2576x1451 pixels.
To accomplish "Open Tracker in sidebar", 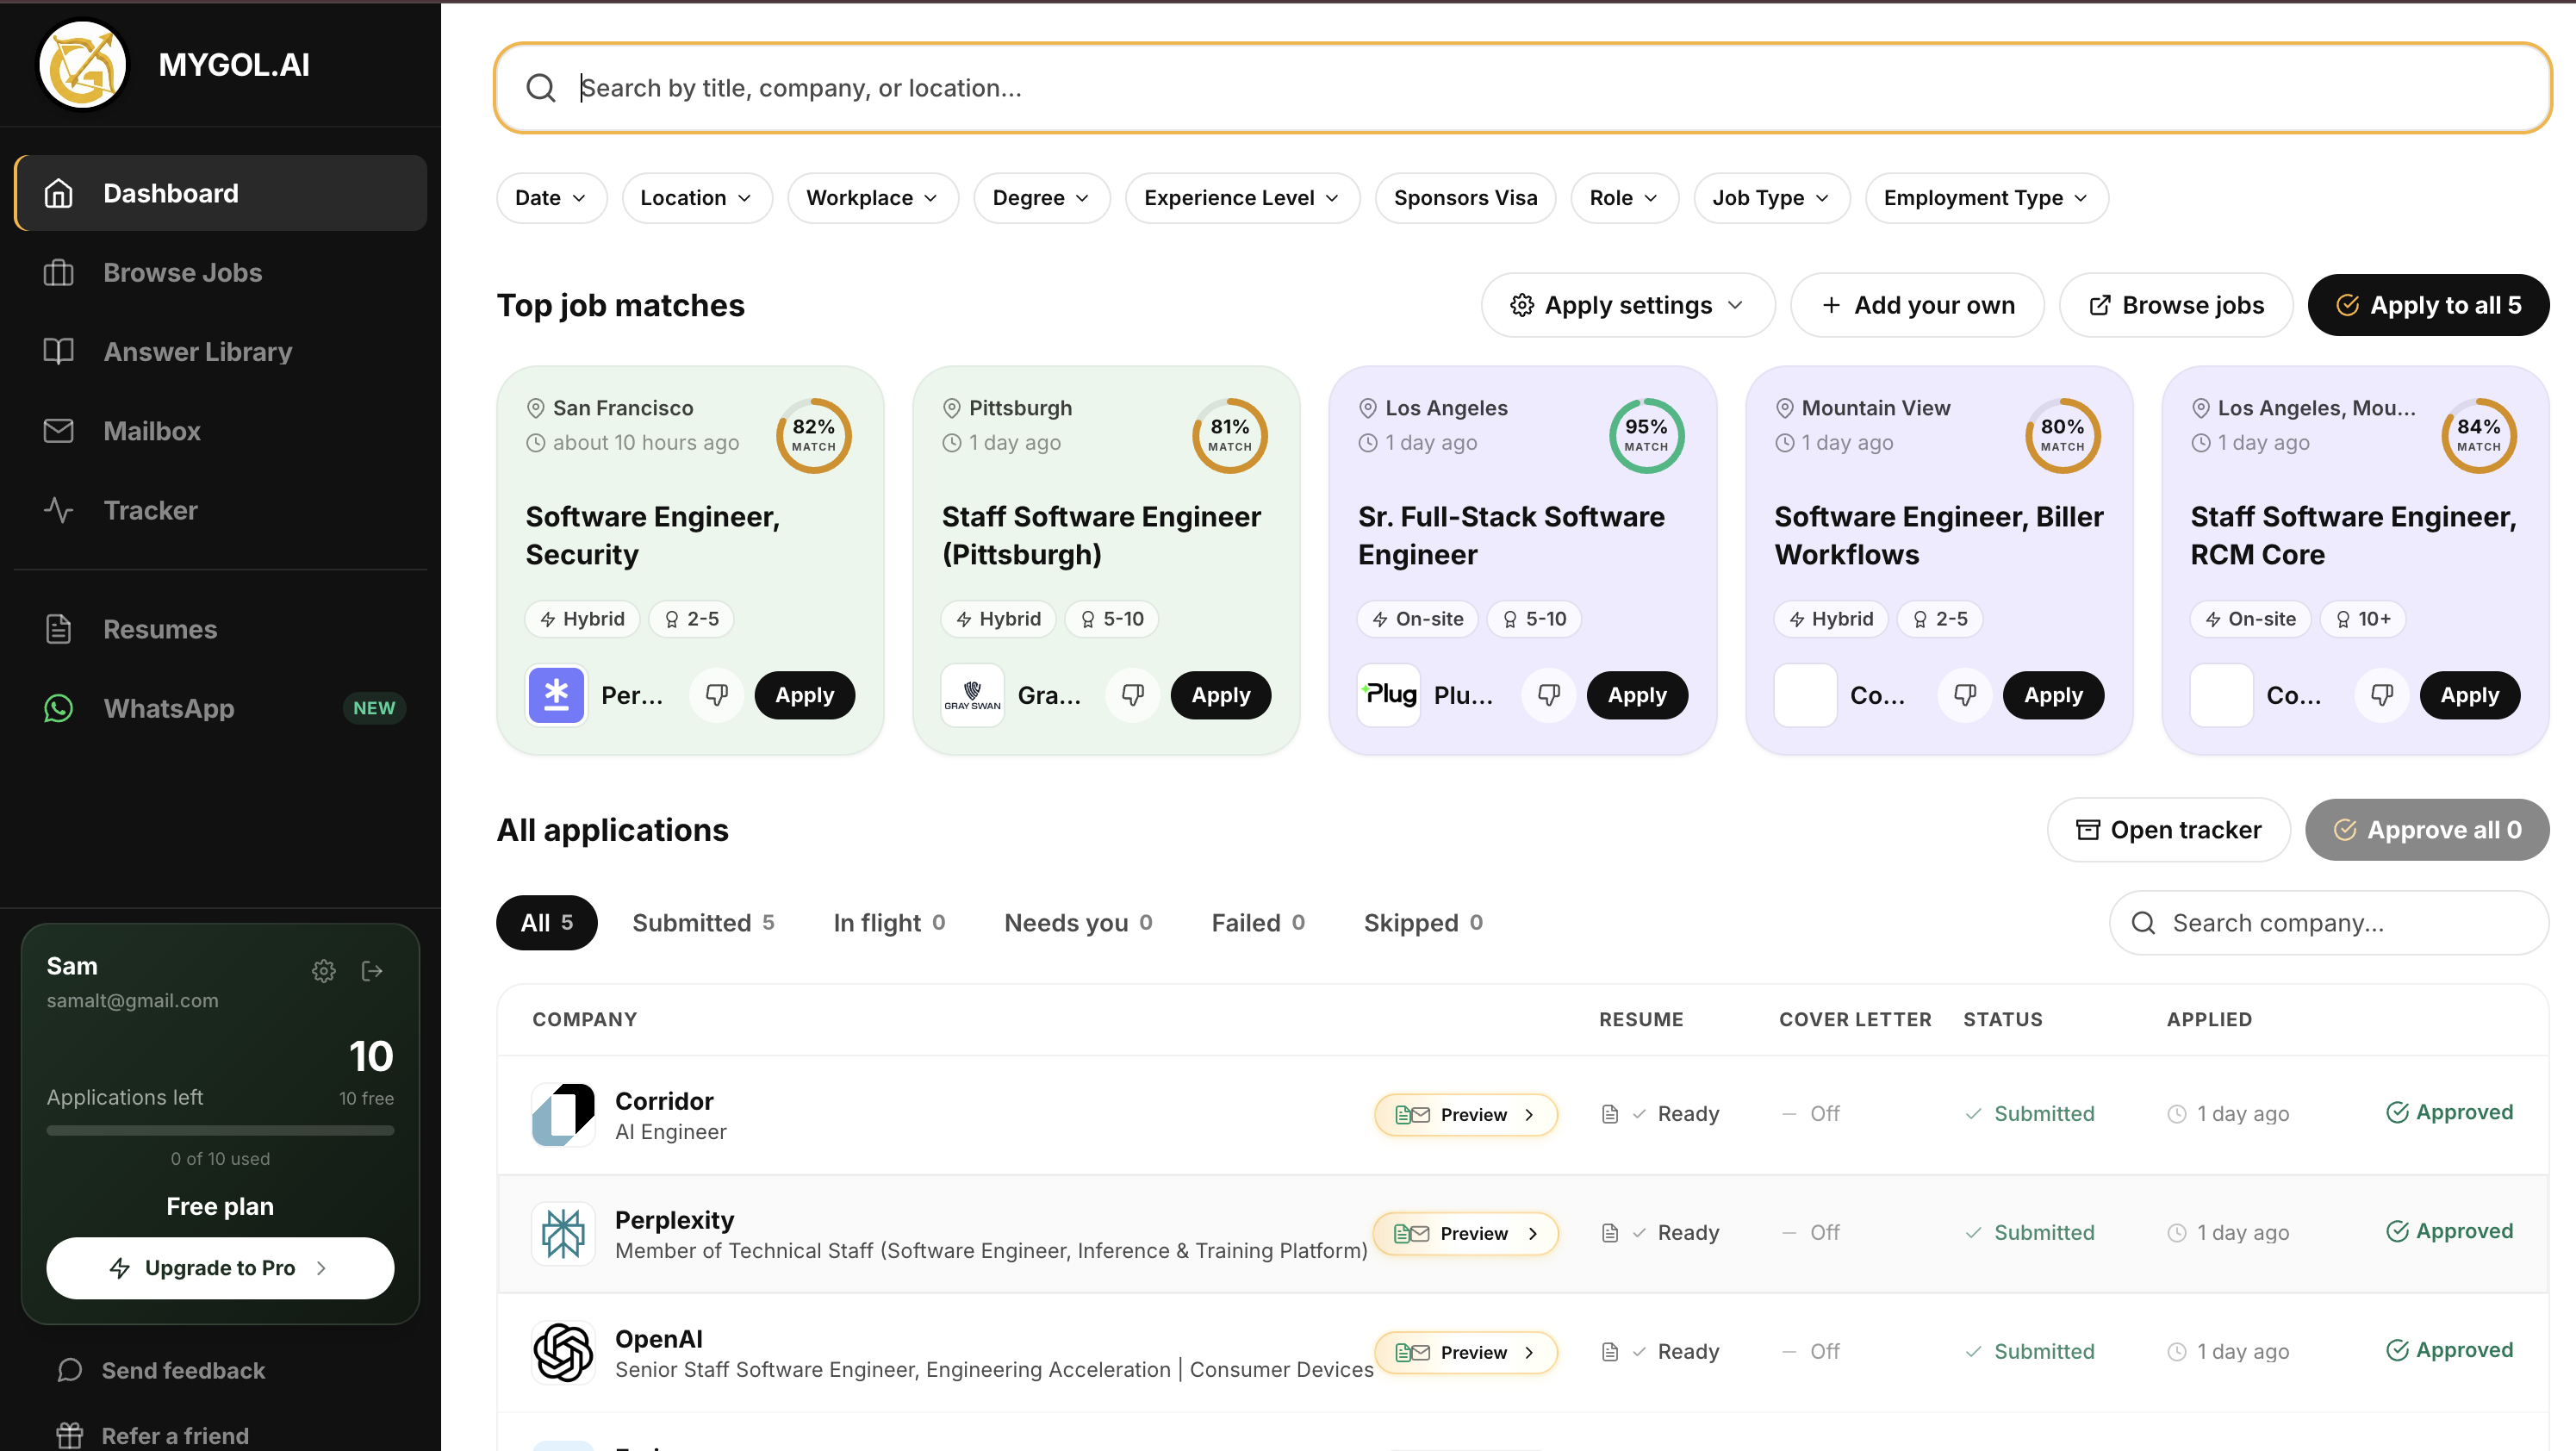I will (220, 510).
